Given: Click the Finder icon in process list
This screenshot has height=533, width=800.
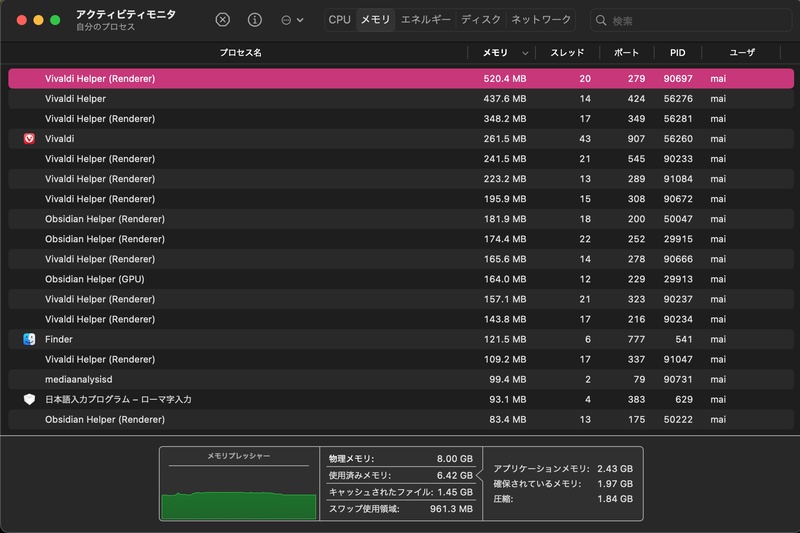Looking at the screenshot, I should 29,339.
